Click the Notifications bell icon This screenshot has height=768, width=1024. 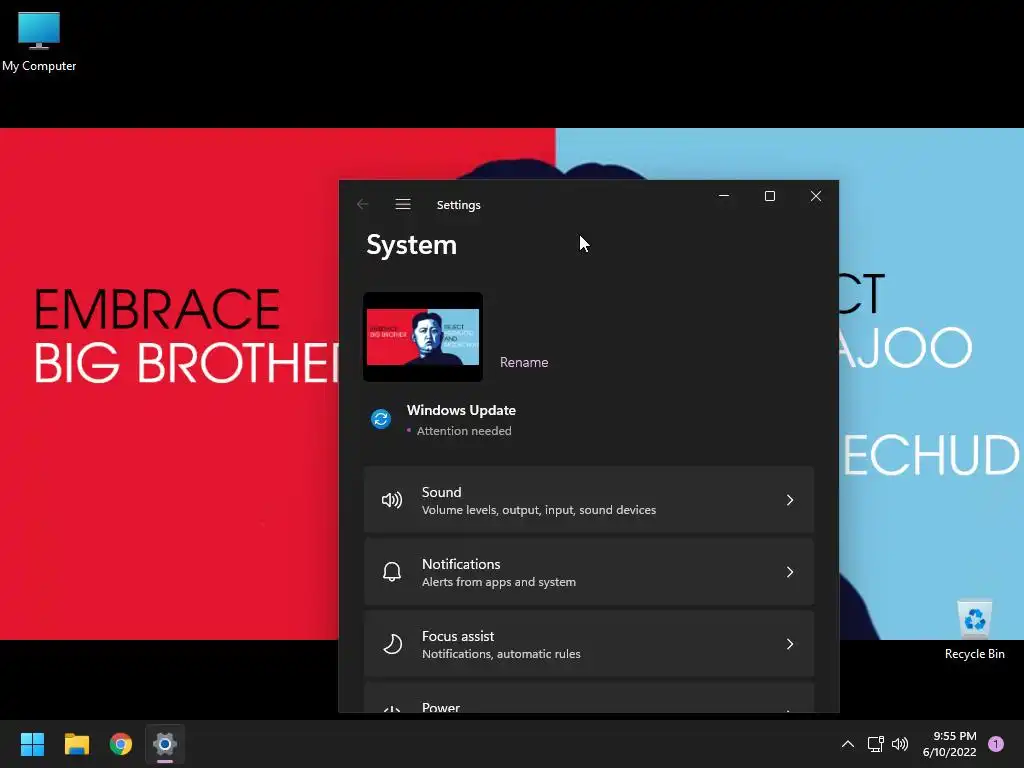(392, 572)
